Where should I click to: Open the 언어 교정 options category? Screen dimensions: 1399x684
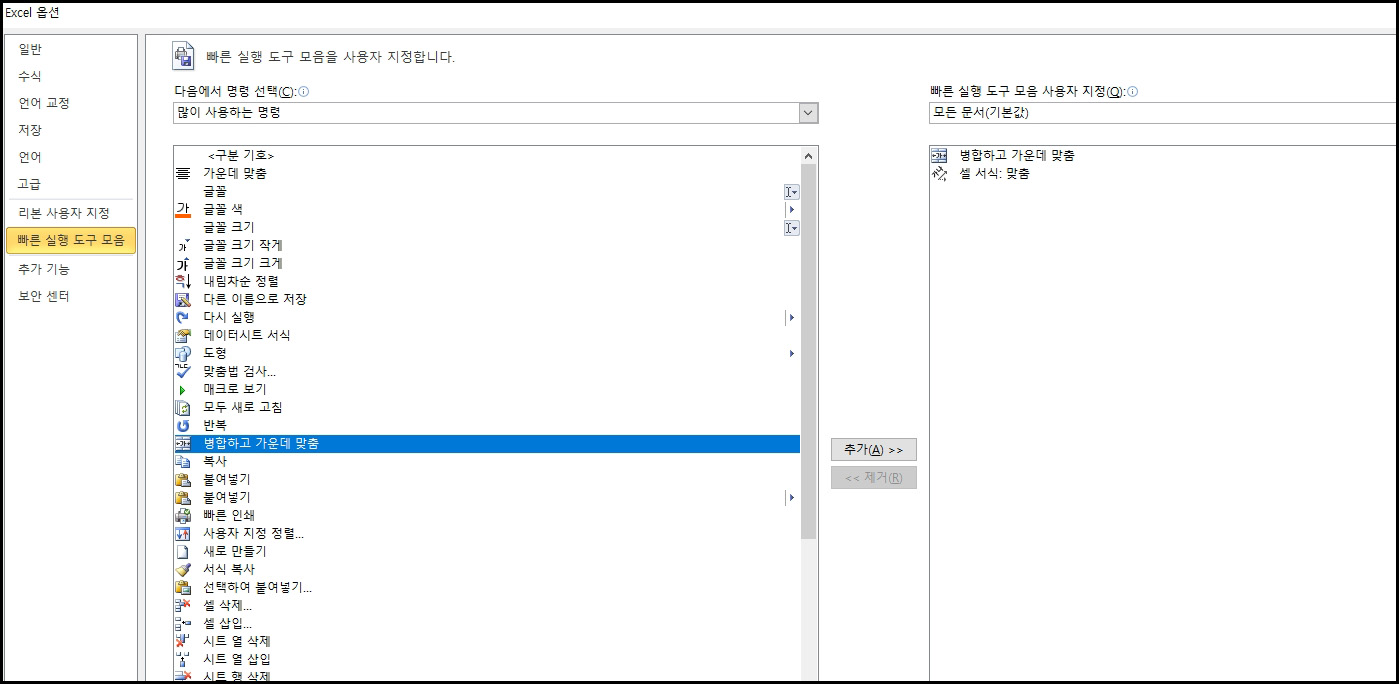point(71,103)
